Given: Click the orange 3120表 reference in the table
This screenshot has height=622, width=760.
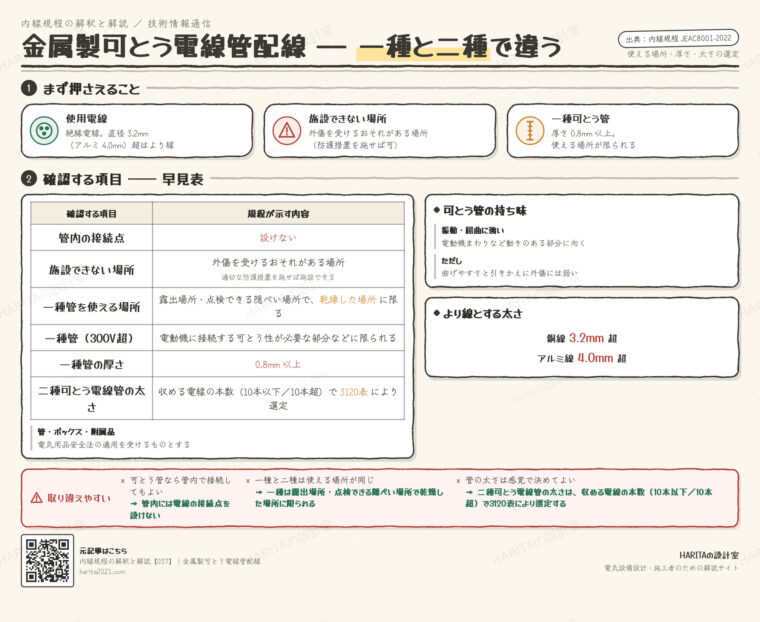Looking at the screenshot, I should coord(353,392).
